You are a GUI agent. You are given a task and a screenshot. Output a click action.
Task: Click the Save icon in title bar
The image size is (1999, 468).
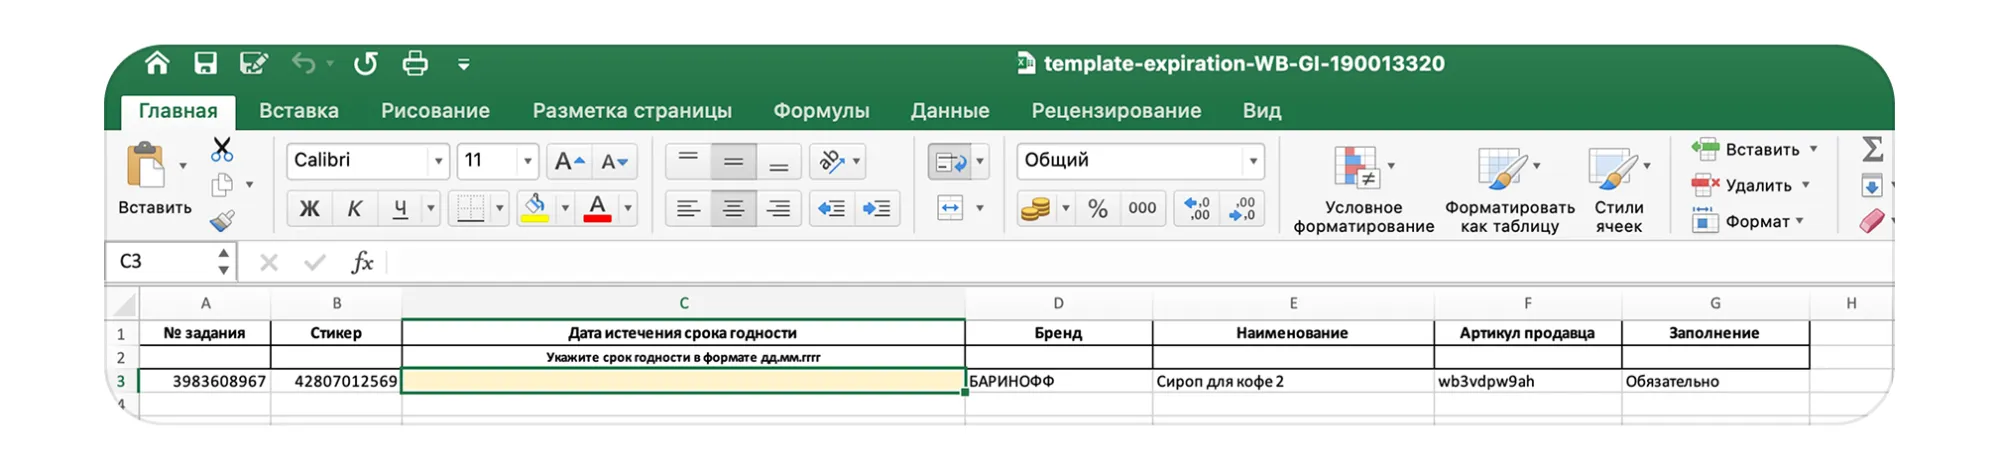205,64
